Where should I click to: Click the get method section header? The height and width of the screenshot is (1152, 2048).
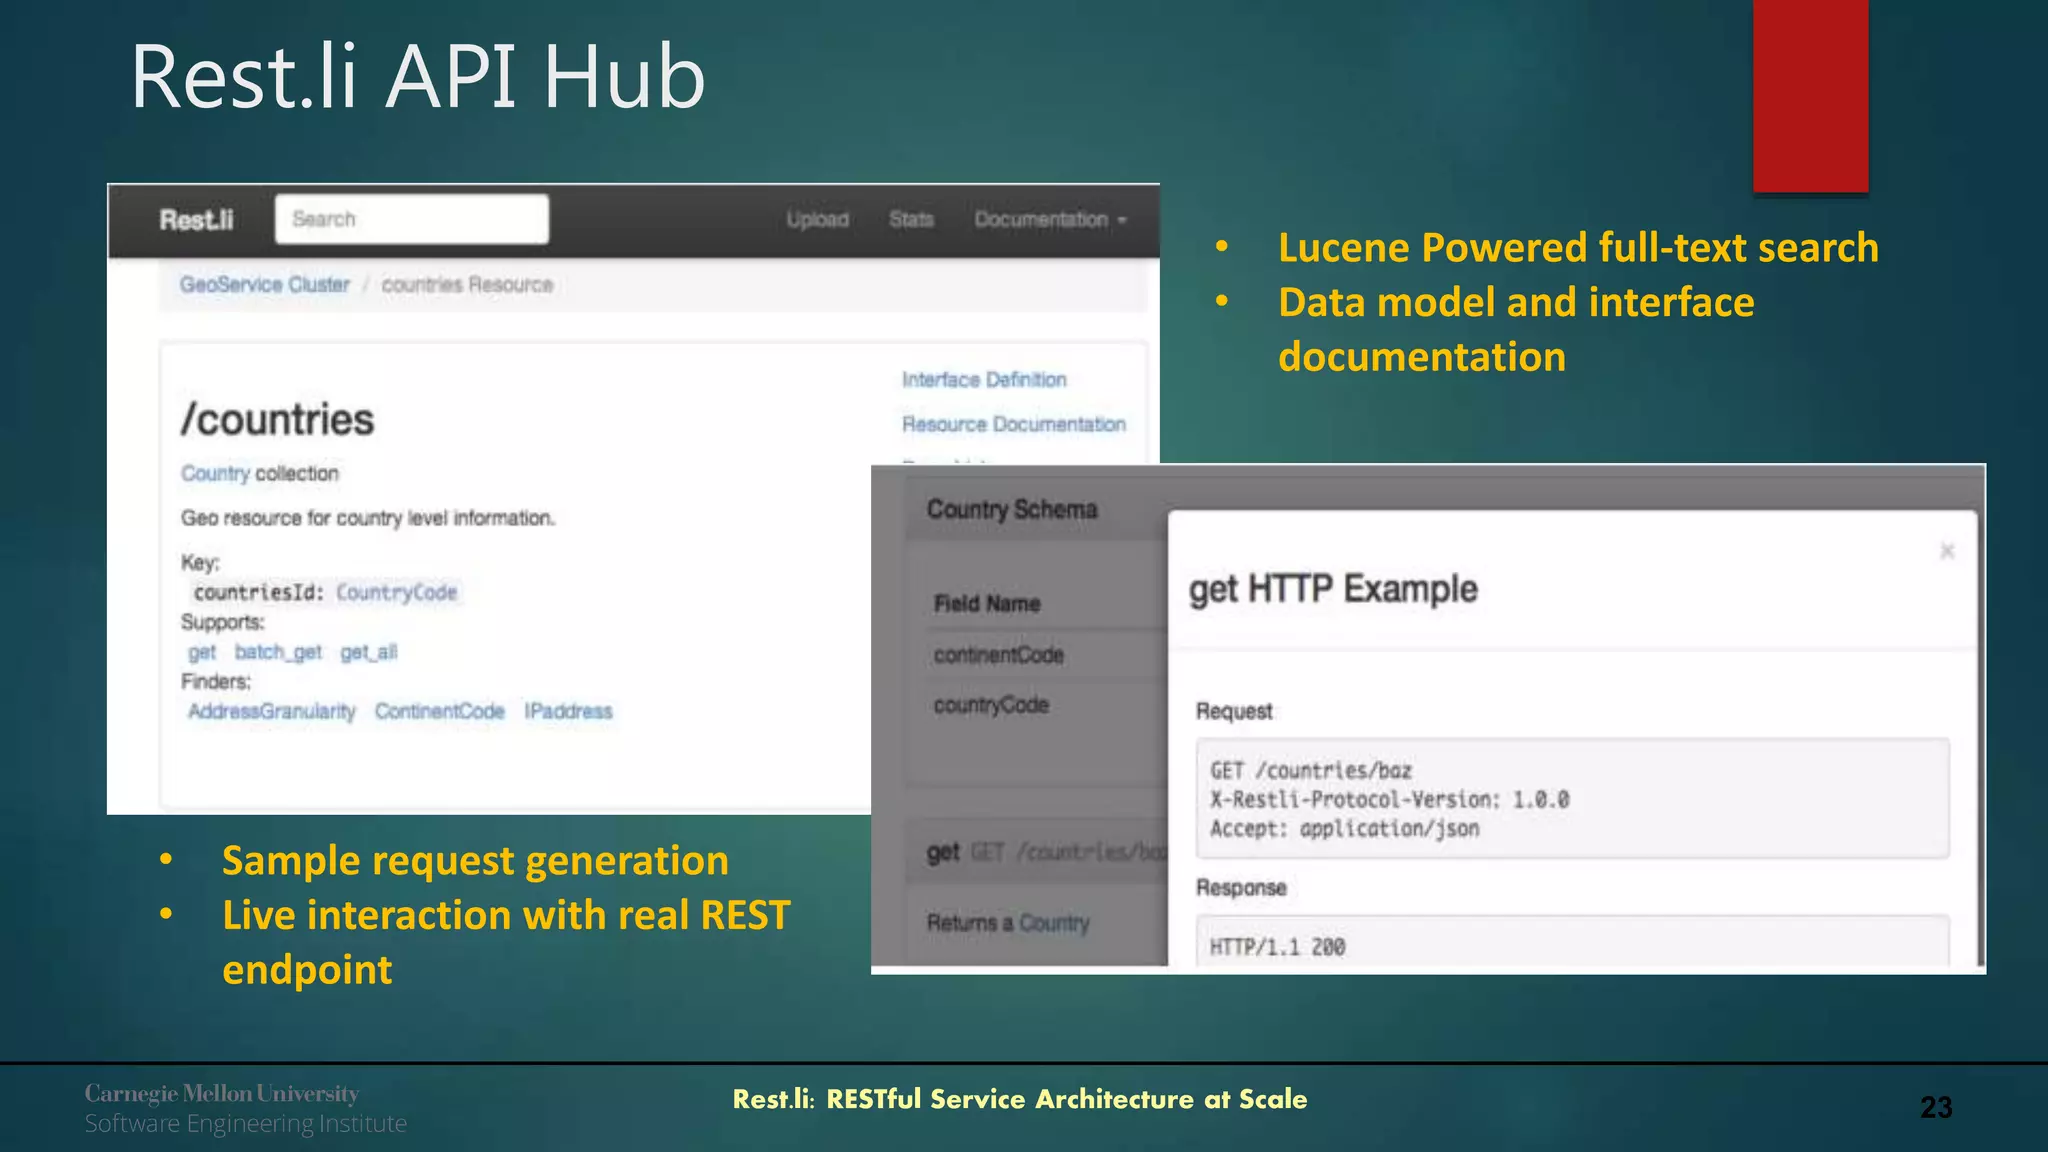coord(1037,852)
